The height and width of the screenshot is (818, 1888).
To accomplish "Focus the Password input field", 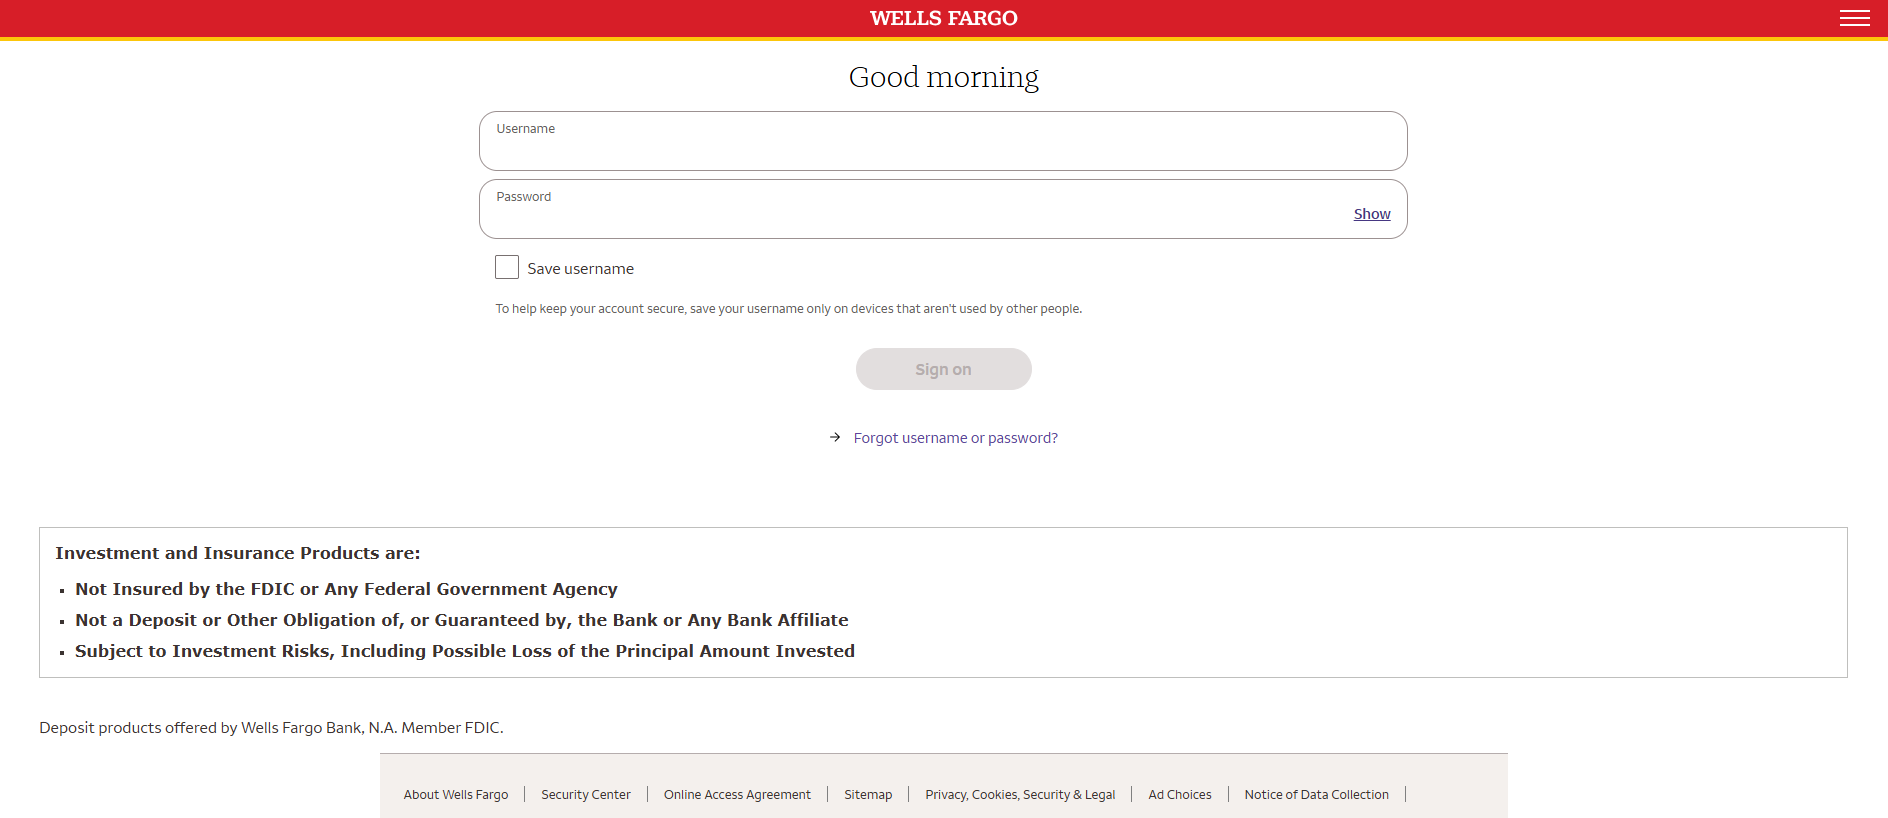I will tap(943, 209).
